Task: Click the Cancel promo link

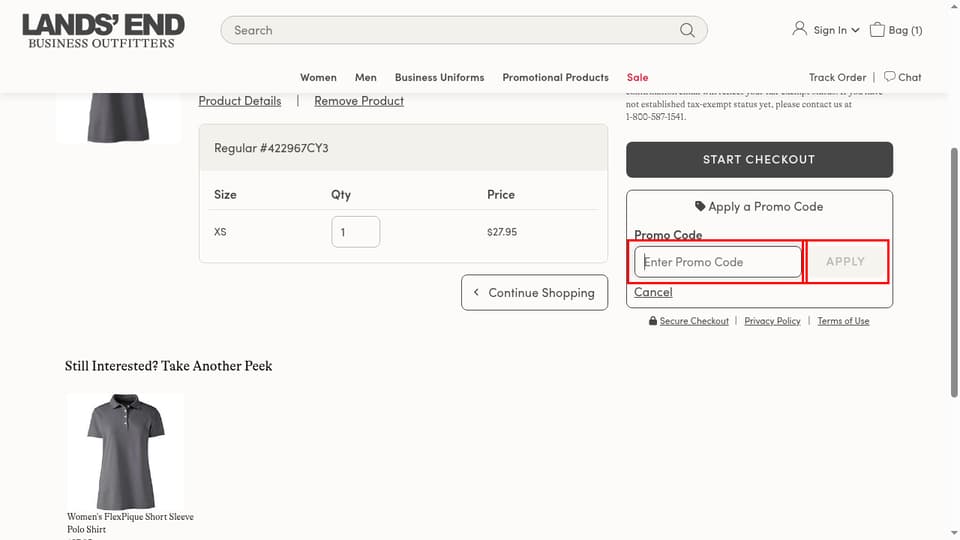Action: click(653, 292)
